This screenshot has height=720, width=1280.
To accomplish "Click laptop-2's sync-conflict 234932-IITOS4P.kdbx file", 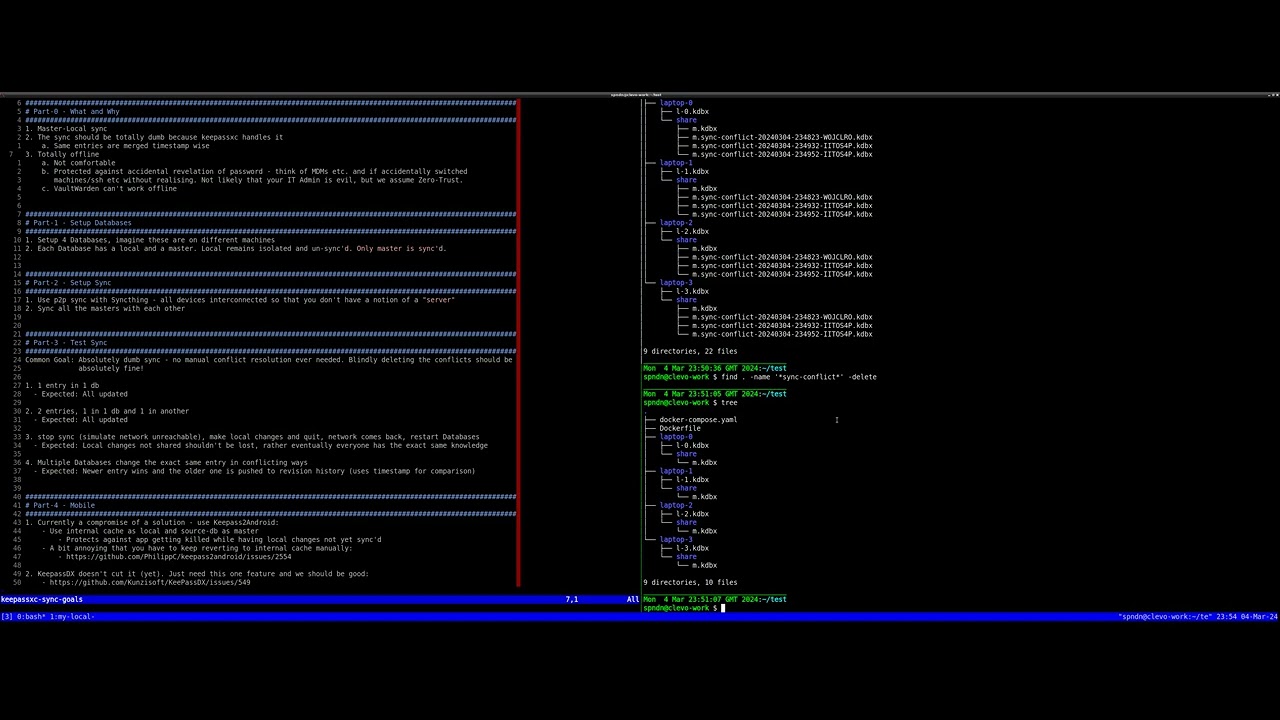I will point(782,266).
